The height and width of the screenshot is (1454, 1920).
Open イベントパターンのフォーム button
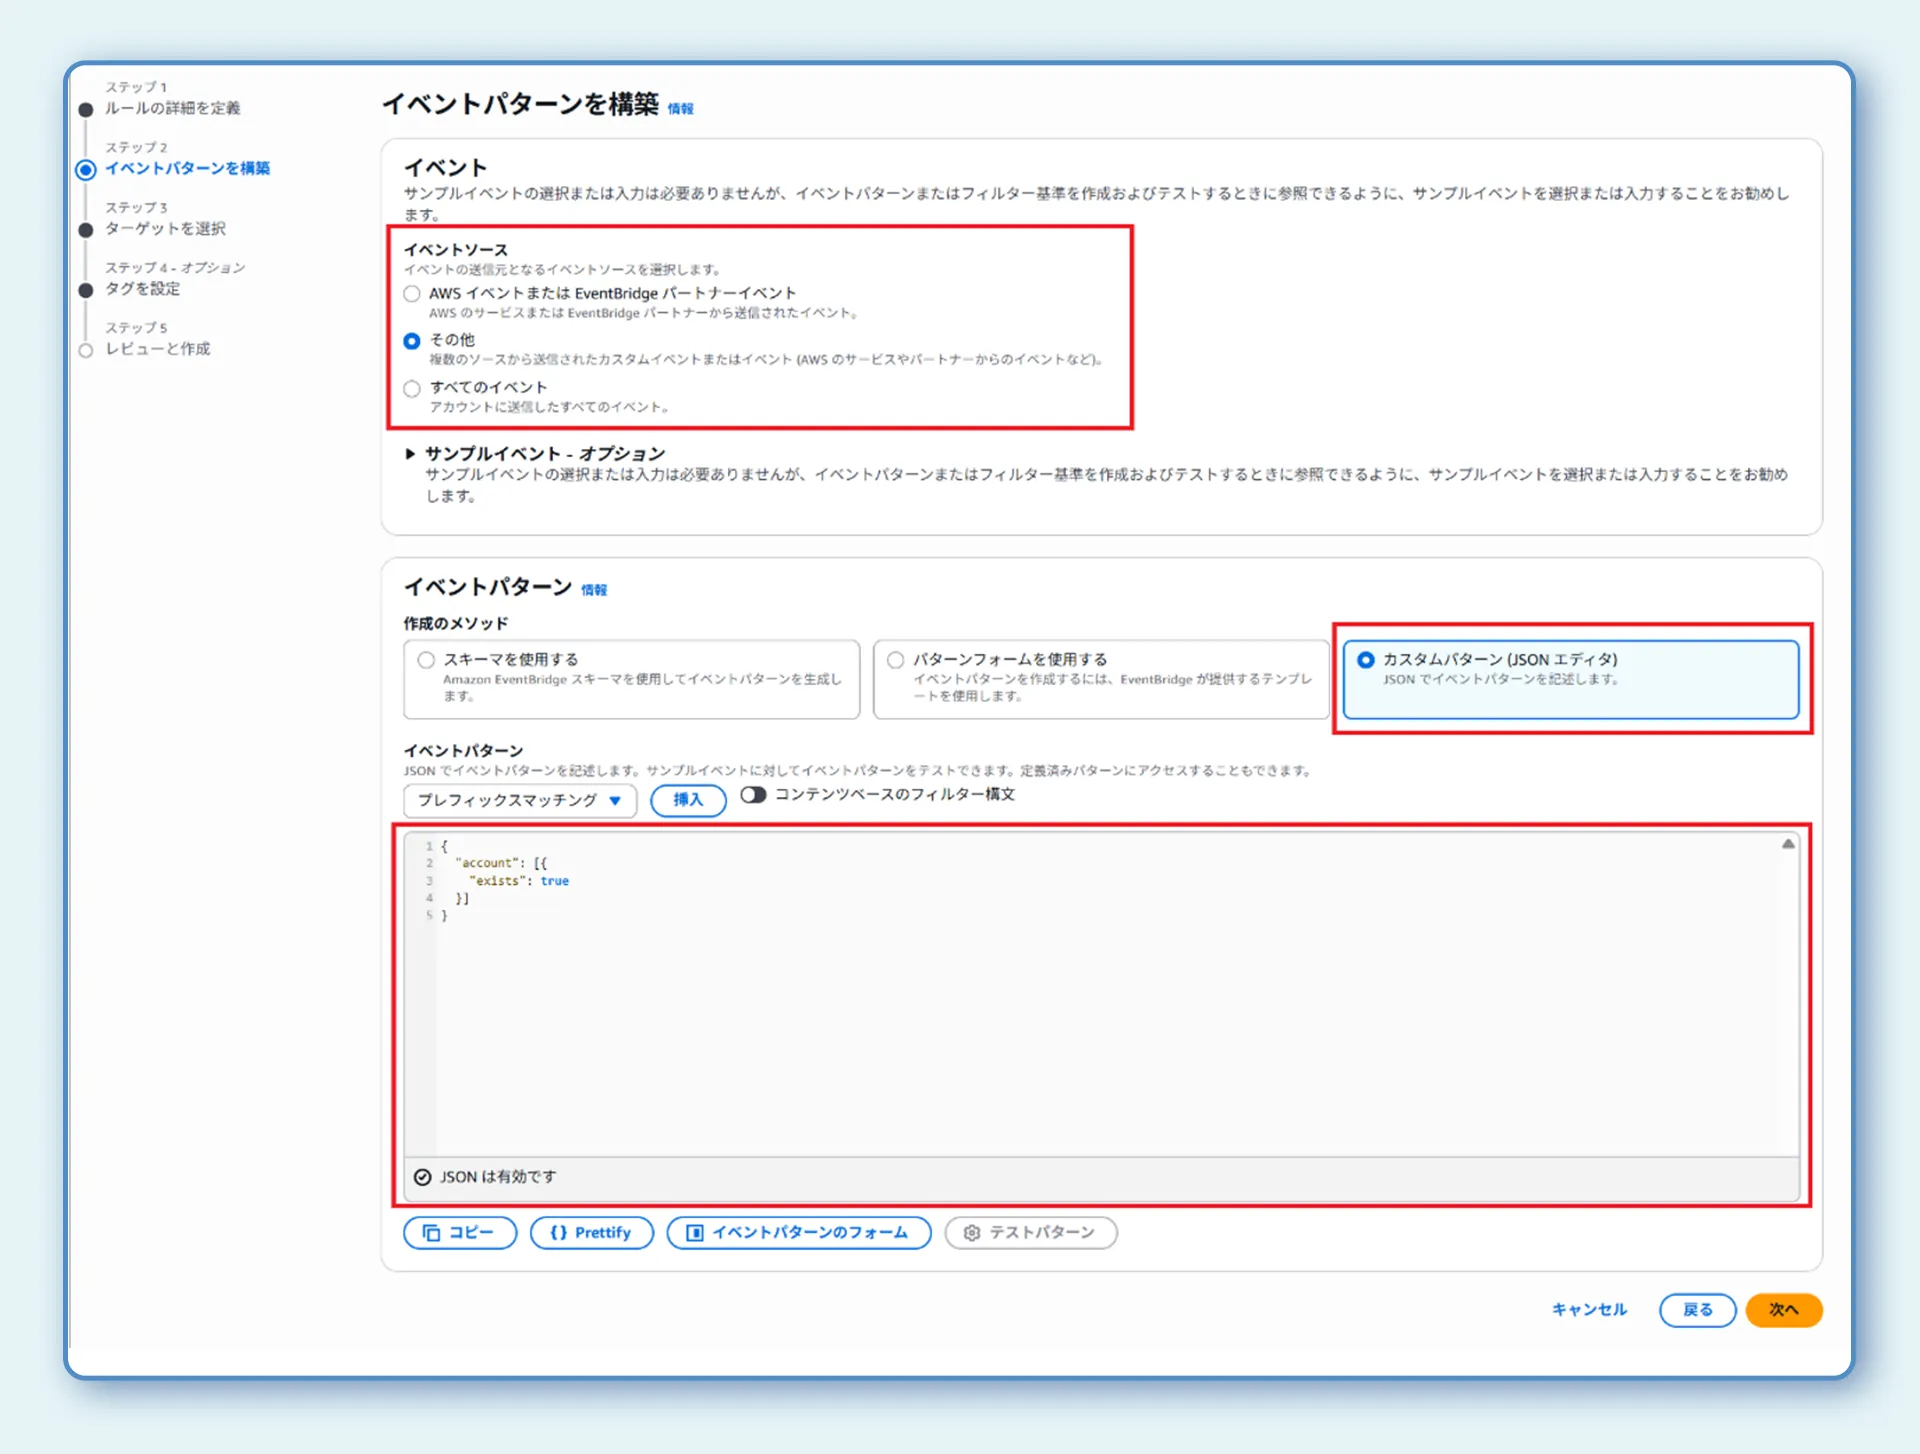coord(798,1232)
